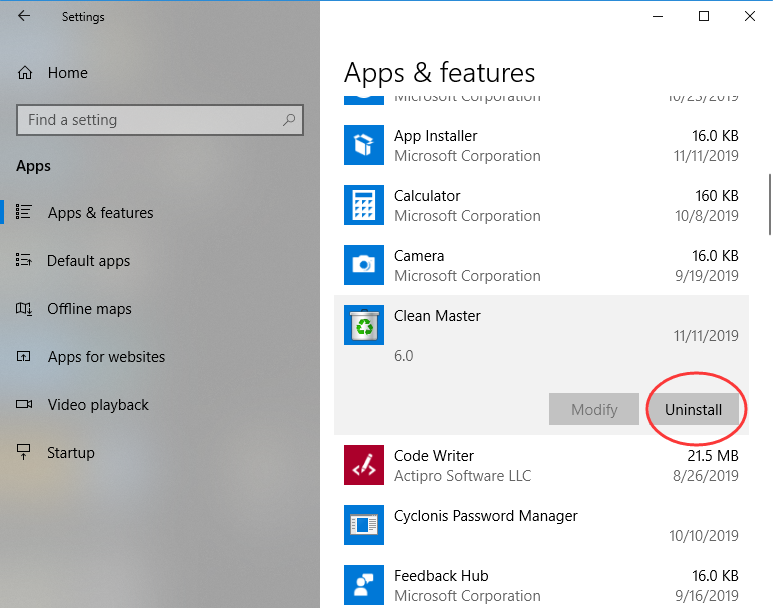Image resolution: width=773 pixels, height=608 pixels.
Task: Minimize the Settings window
Action: (658, 16)
